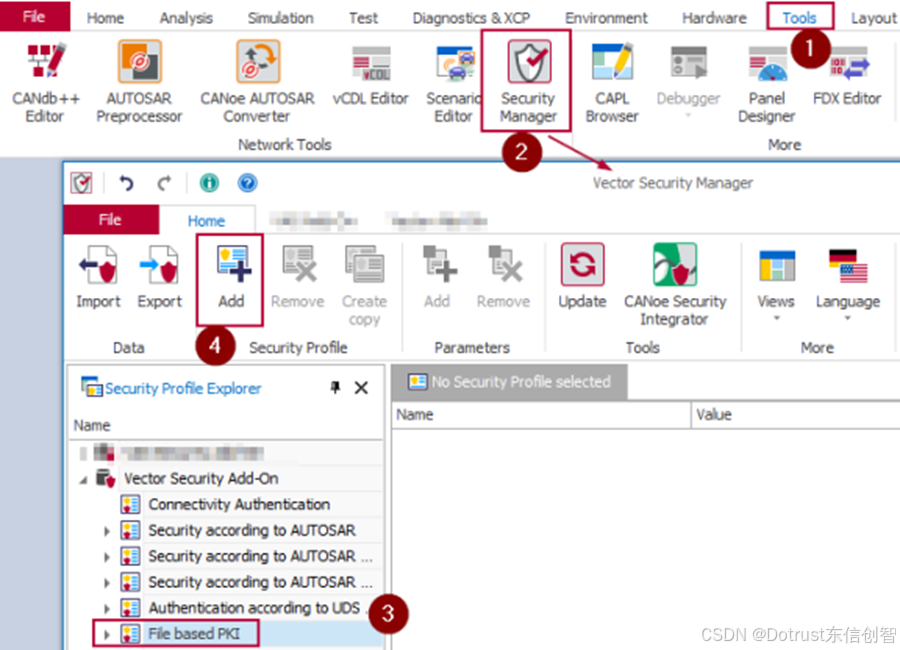The width and height of the screenshot is (900, 650).
Task: Remove the selected Security Profile
Action: pyautogui.click(x=298, y=278)
